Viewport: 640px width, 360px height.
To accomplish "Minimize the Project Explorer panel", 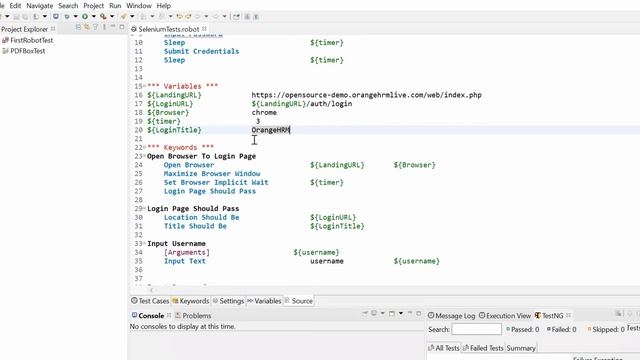I will 113,27.
